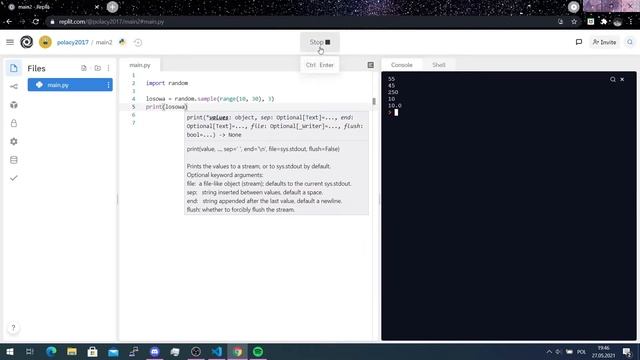Click the Replit logo
This screenshot has width=640, height=360.
(x=27, y=42)
